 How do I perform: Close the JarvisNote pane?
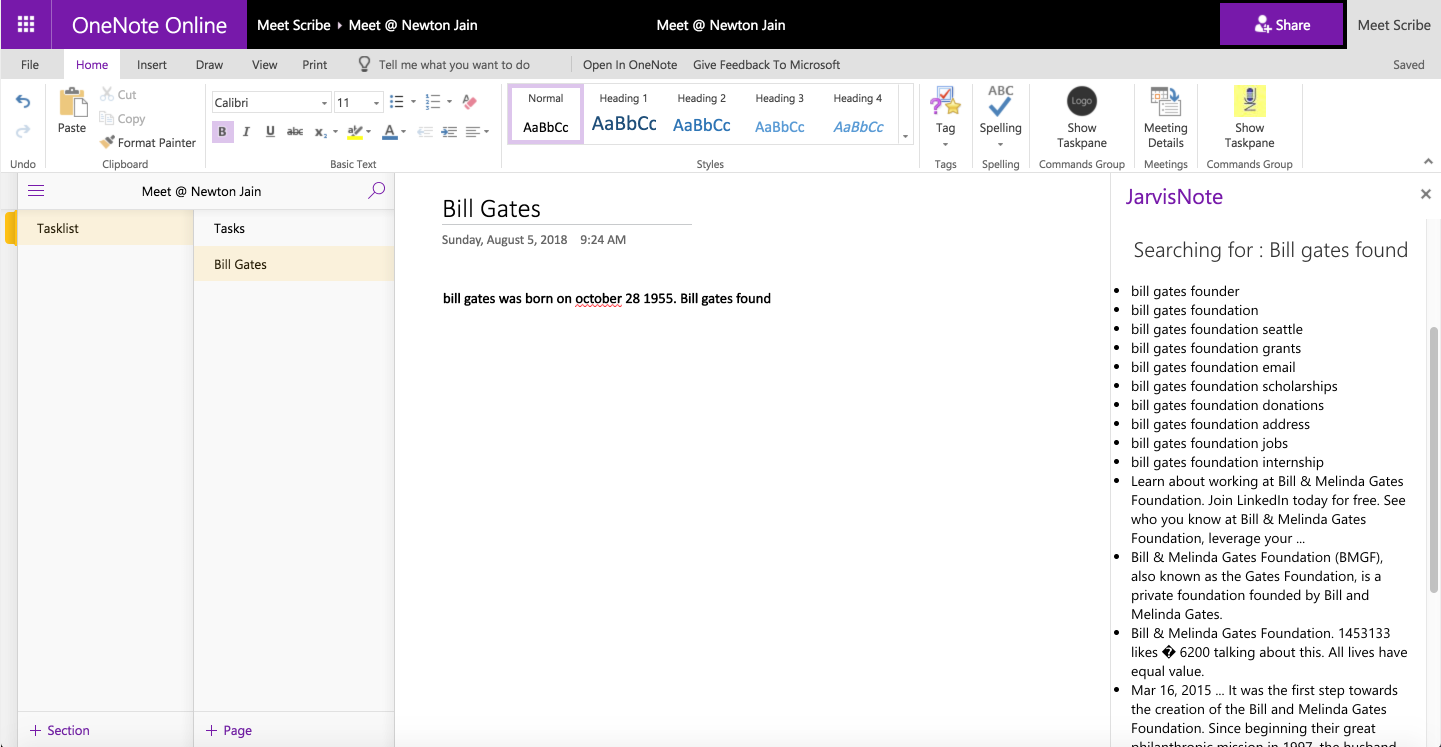[1426, 194]
